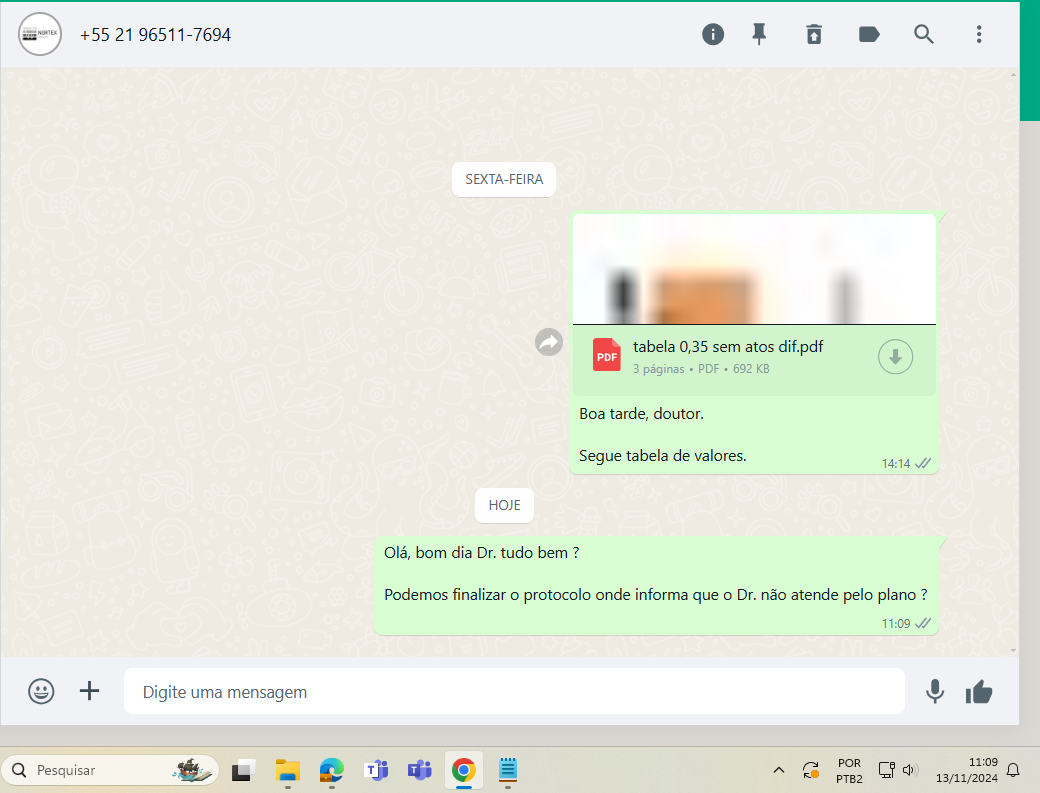Open the three-dot more options menu

(979, 35)
